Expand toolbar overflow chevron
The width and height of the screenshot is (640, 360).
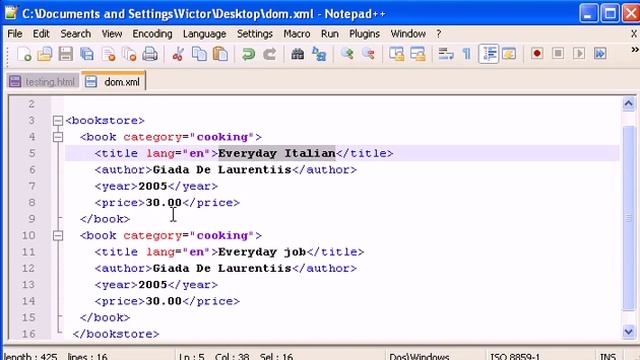coord(635,50)
